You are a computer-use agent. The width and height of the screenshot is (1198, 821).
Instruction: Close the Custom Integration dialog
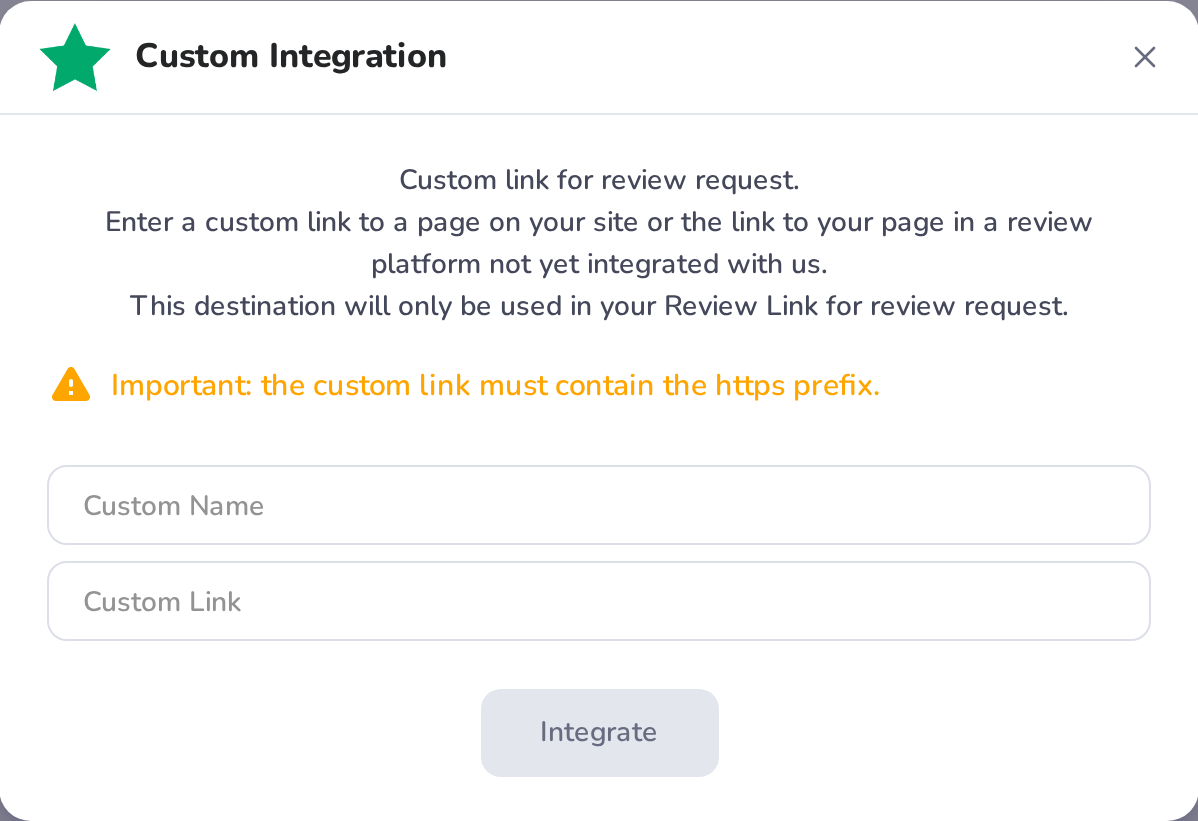pyautogui.click(x=1145, y=57)
